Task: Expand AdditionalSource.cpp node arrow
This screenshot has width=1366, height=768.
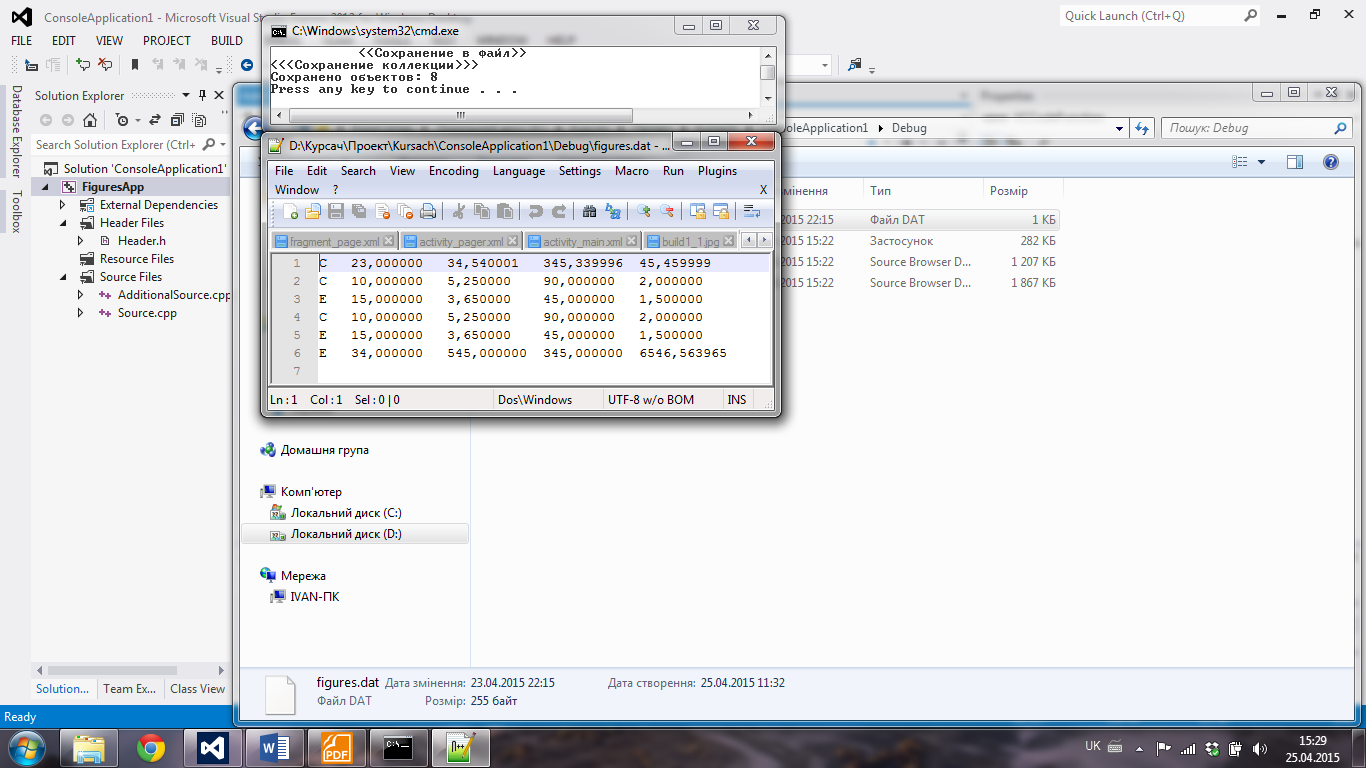Action: pyautogui.click(x=82, y=295)
